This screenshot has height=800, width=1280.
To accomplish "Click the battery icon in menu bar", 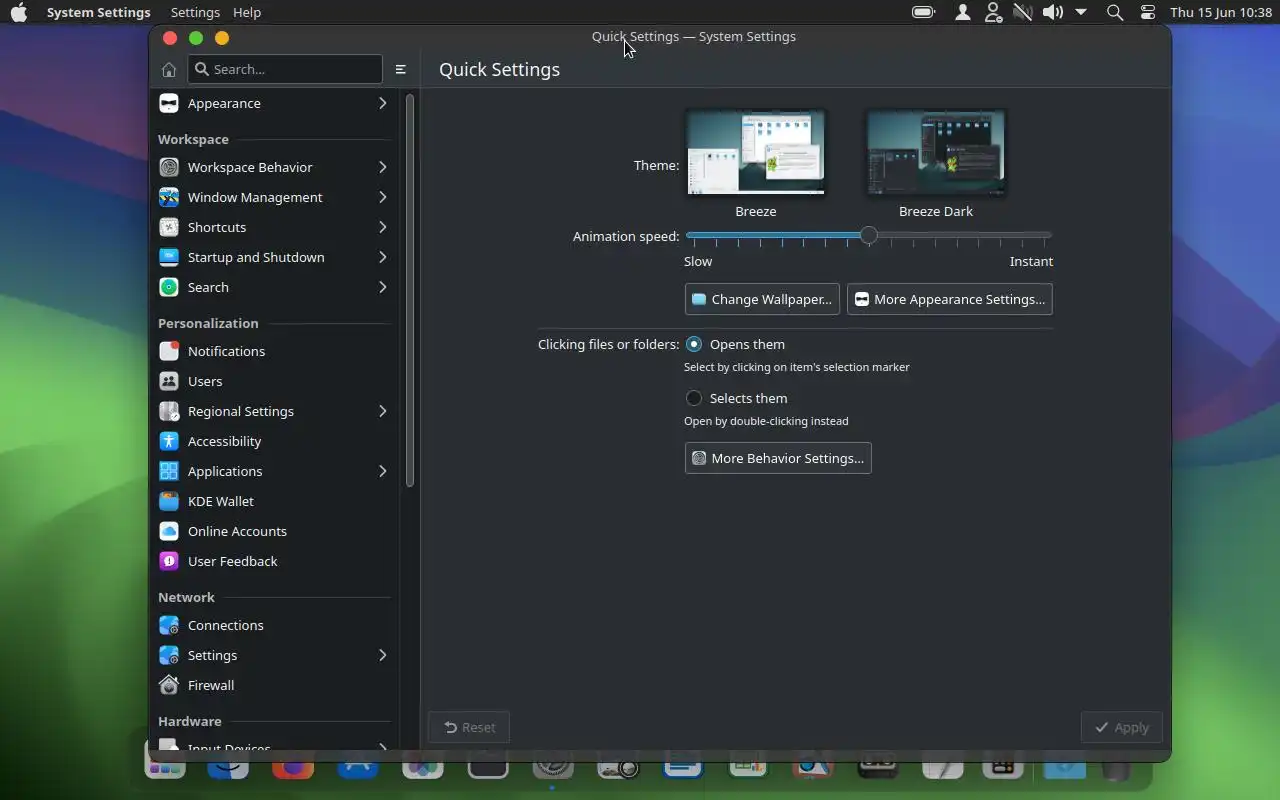I will click(923, 12).
